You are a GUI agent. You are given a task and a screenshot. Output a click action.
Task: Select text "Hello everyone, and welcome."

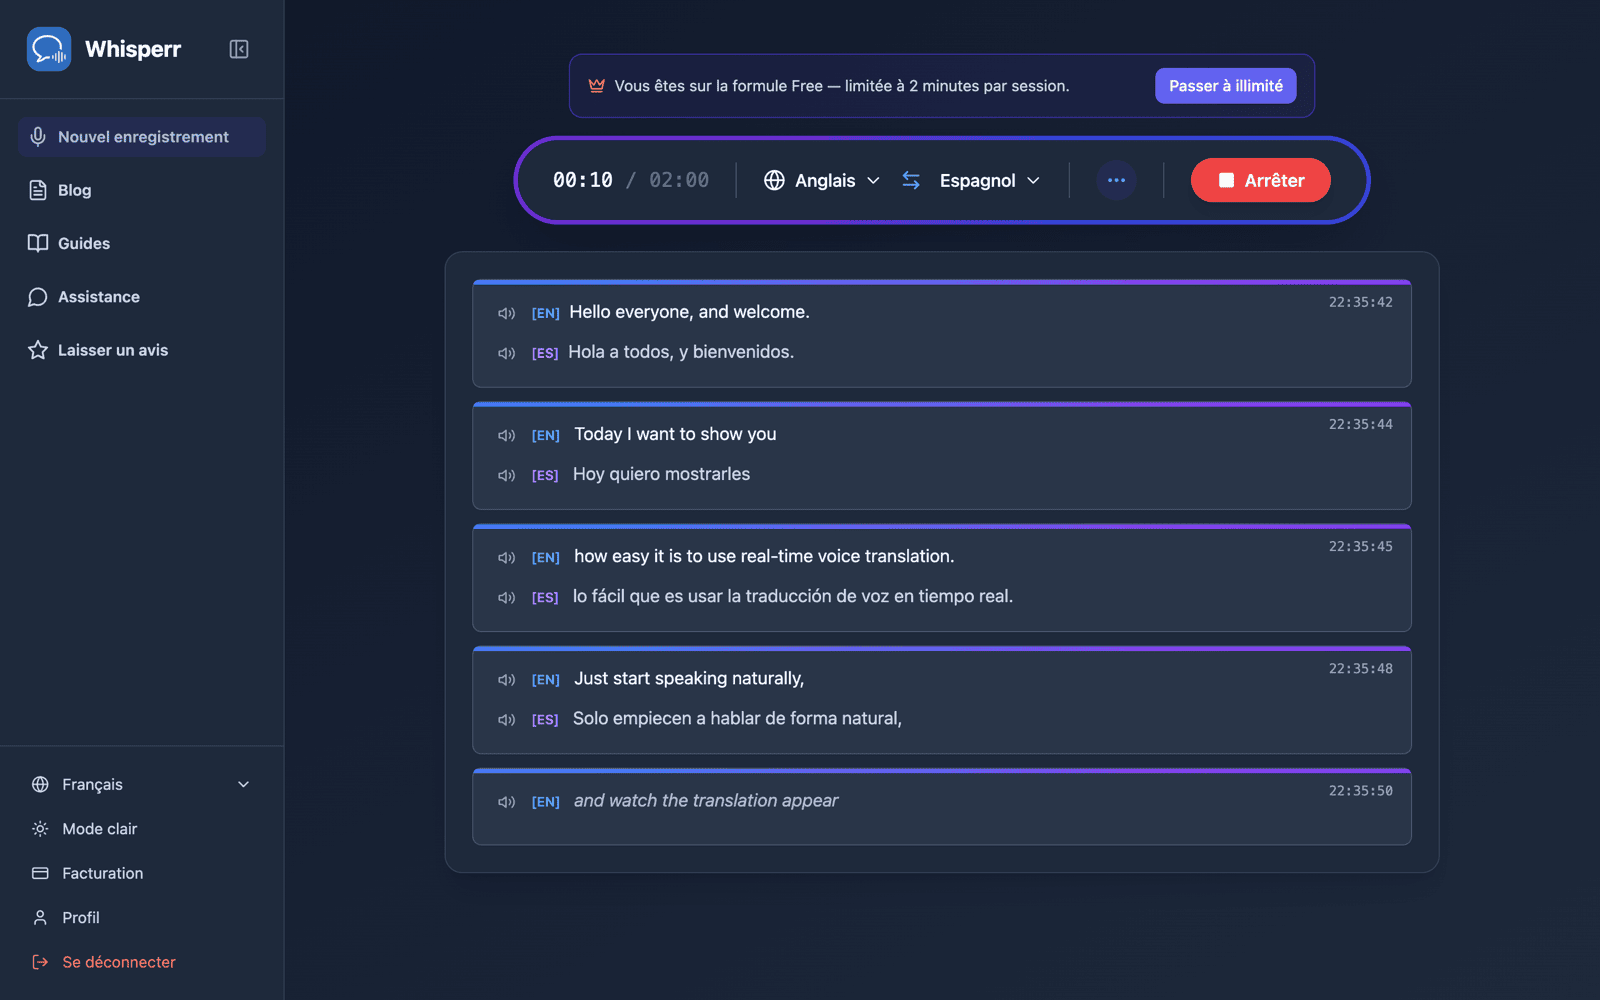[689, 312]
